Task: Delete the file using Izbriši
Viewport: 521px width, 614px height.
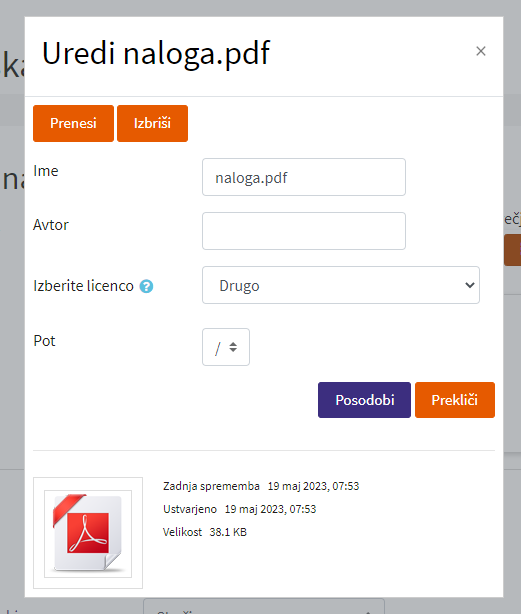Action: point(152,123)
